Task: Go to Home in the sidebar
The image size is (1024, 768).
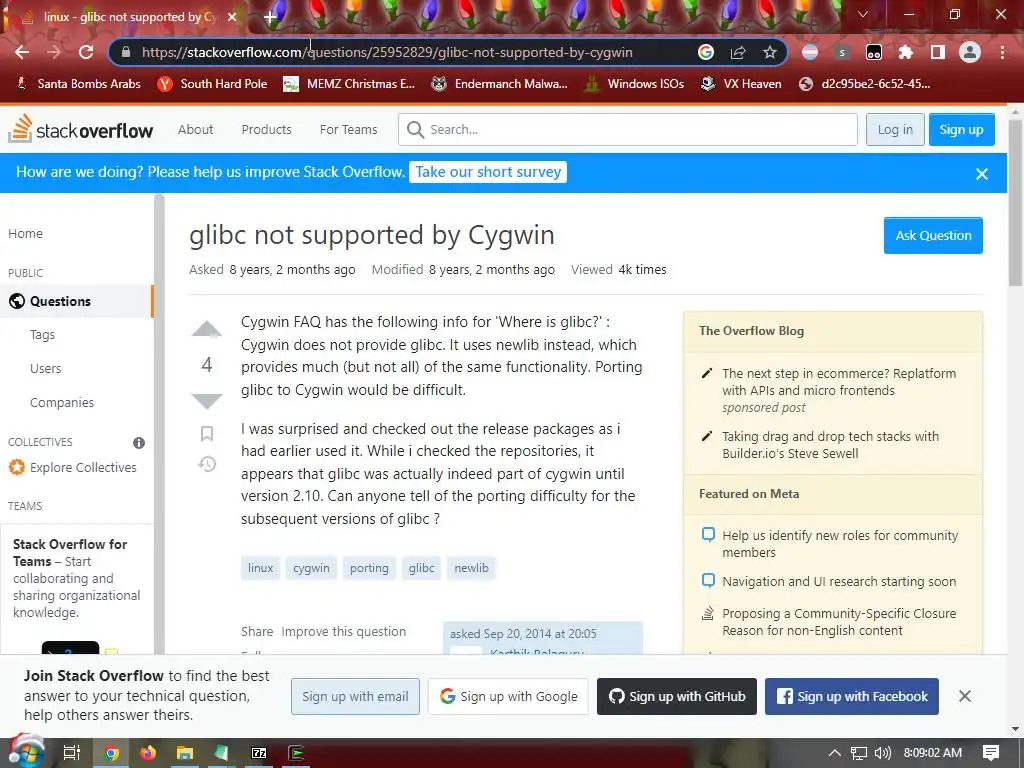Action: 25,233
